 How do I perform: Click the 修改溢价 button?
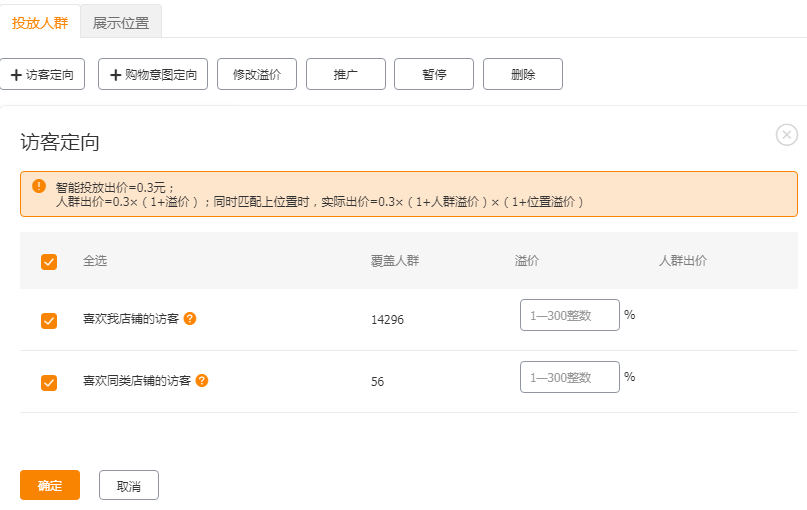click(x=257, y=75)
